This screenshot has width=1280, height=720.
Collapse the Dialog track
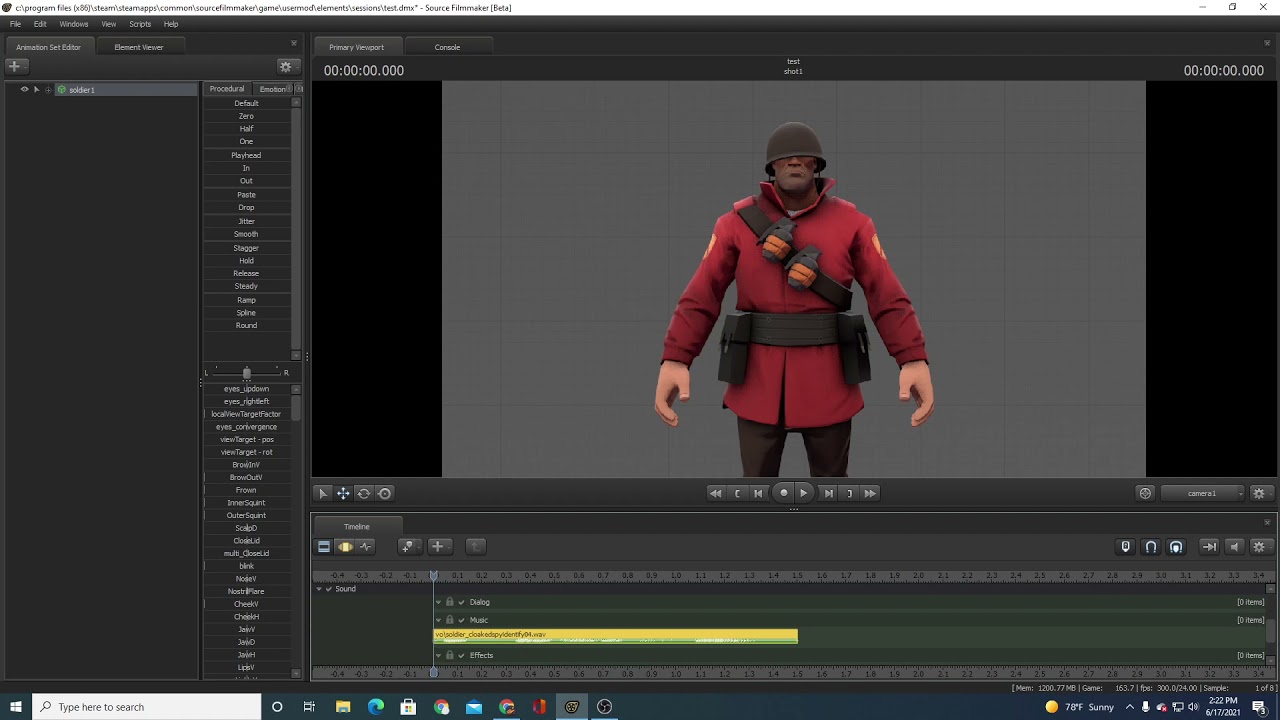(438, 602)
